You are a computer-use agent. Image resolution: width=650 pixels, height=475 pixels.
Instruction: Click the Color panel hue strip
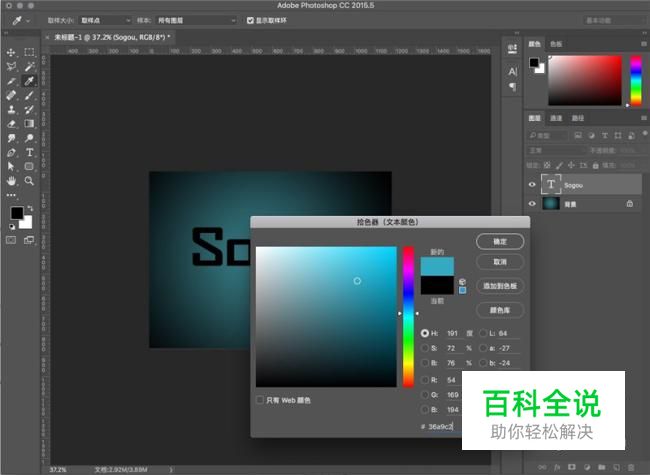point(636,80)
